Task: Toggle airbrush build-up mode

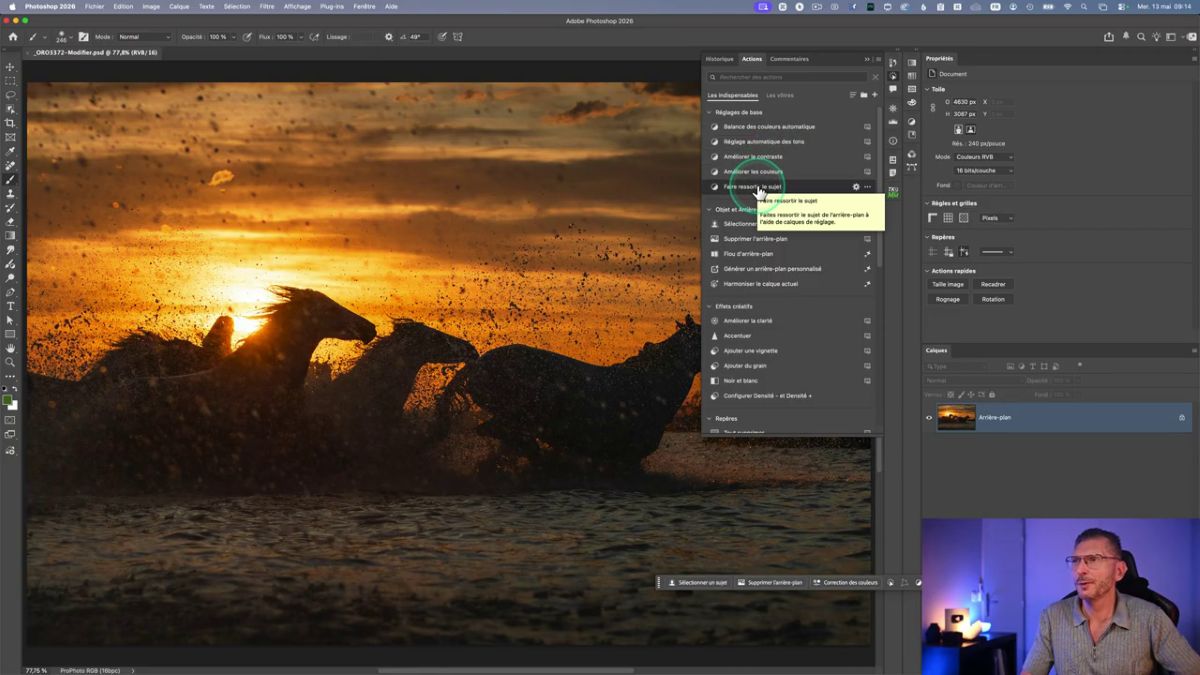Action: pos(314,37)
